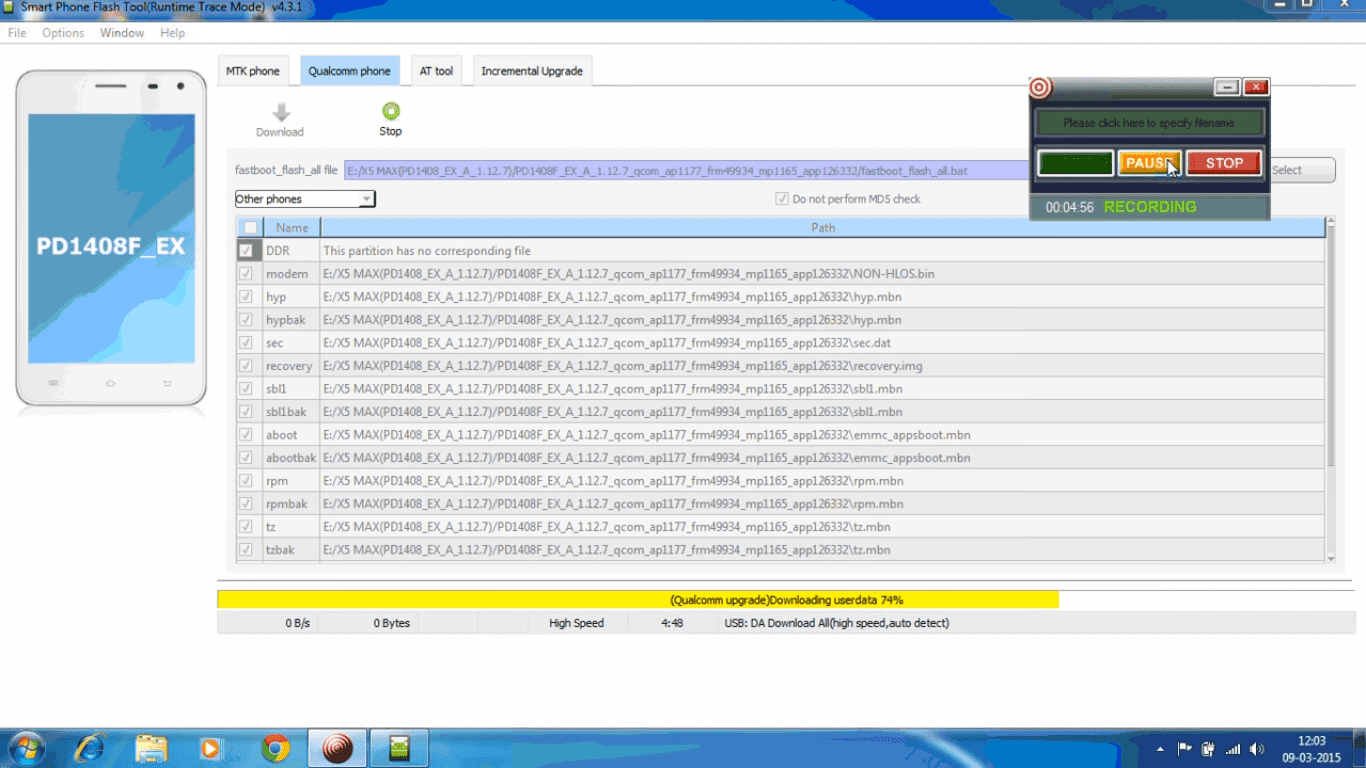The height and width of the screenshot is (768, 1366).
Task: Click the red target logo of the recorder
Action: 1040,88
